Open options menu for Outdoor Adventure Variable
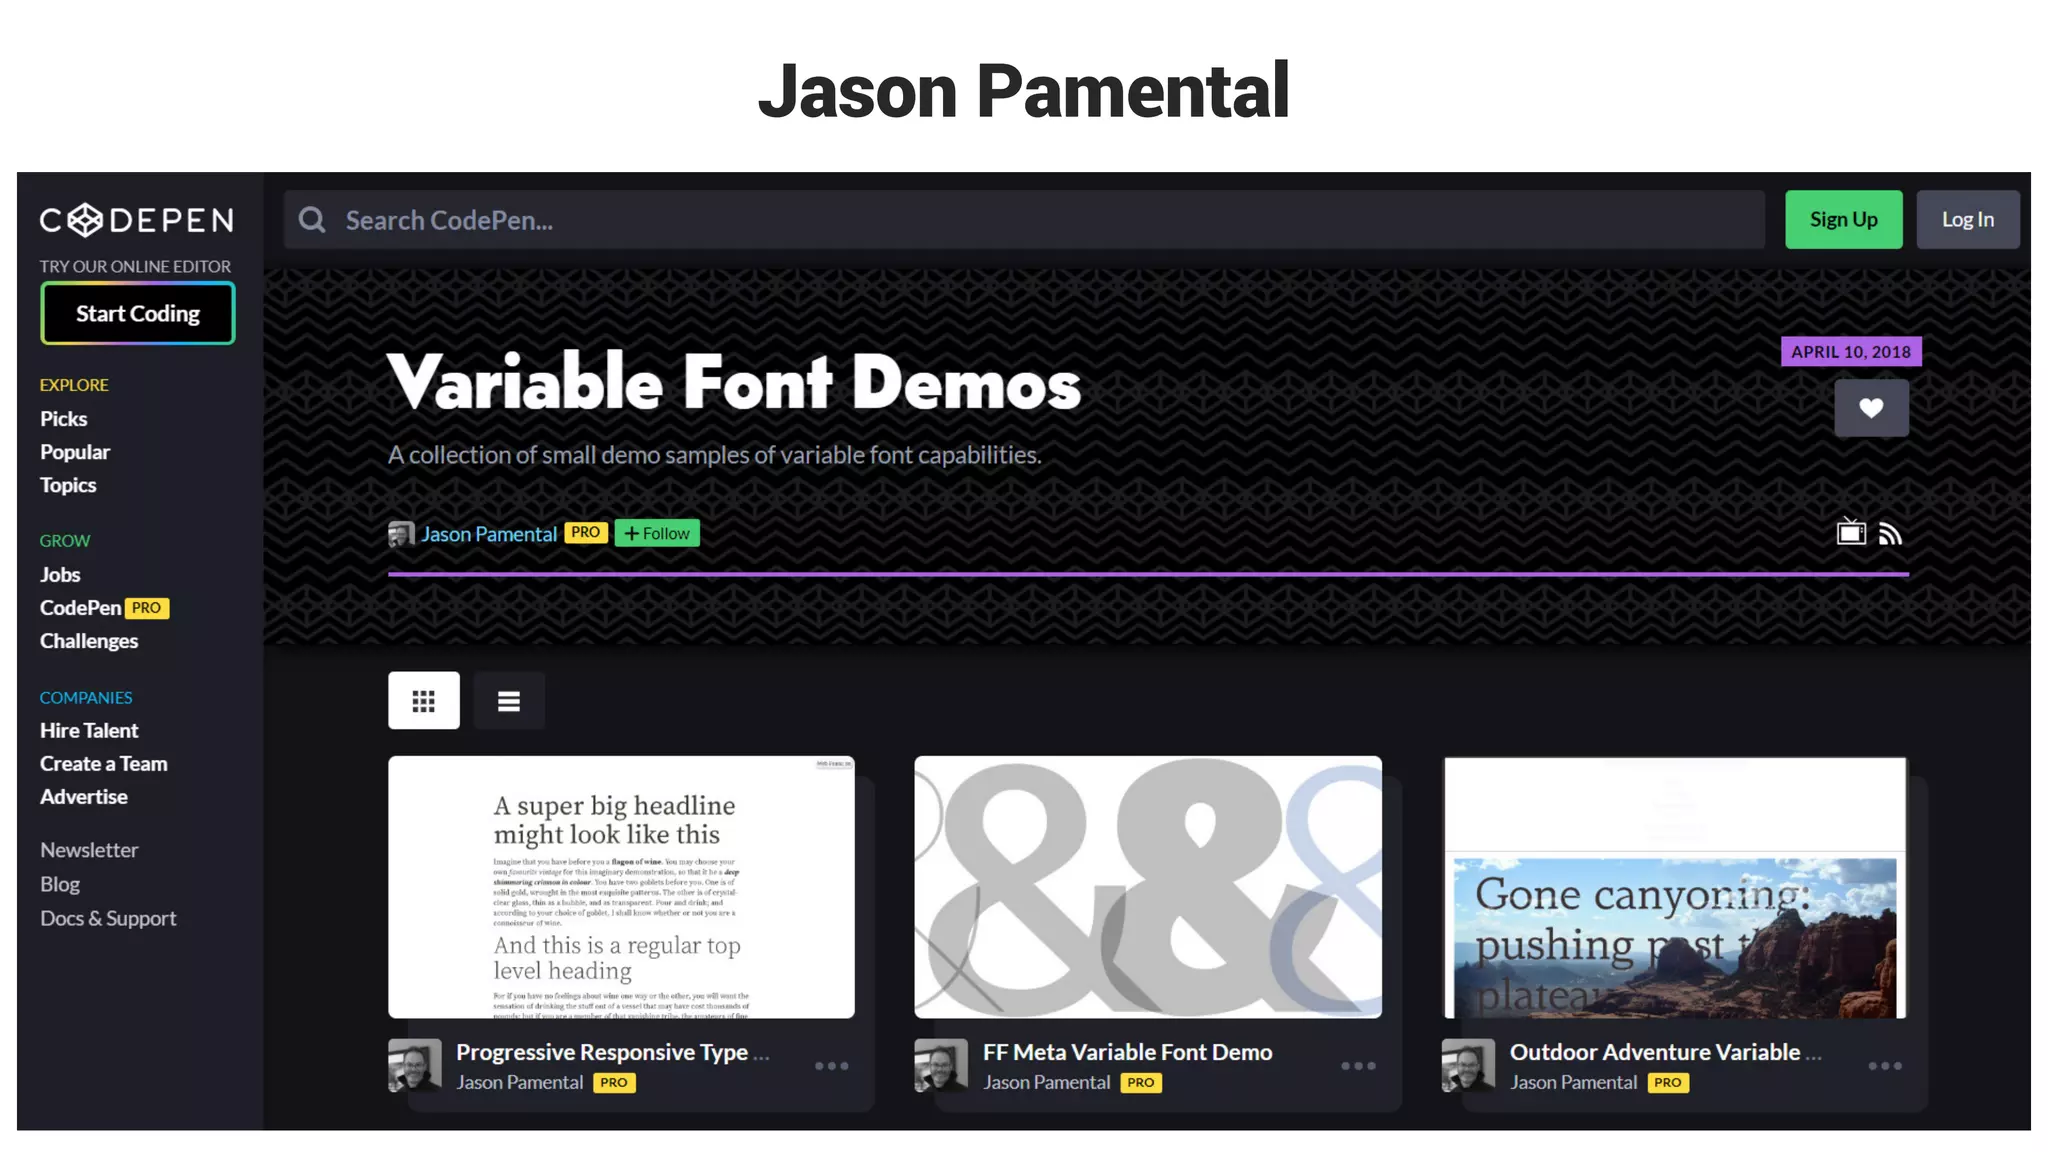2048x1152 pixels. coord(1885,1066)
